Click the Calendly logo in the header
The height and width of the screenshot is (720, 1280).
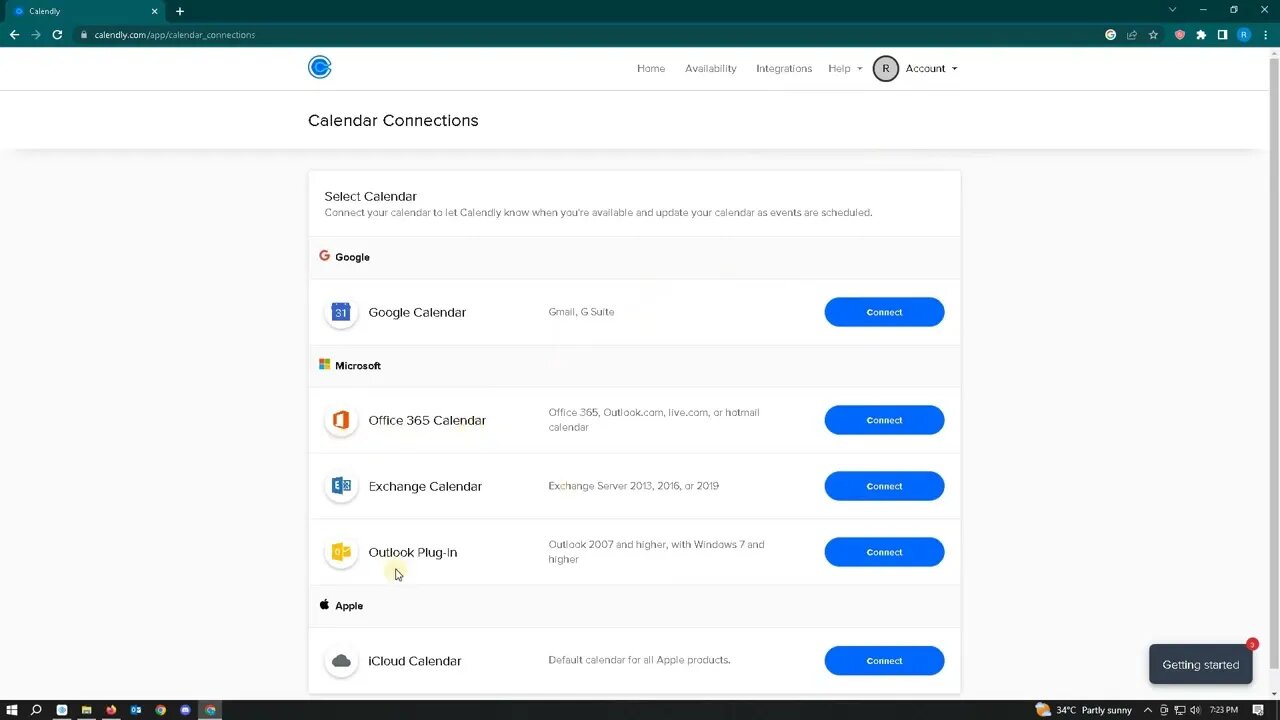pos(319,68)
